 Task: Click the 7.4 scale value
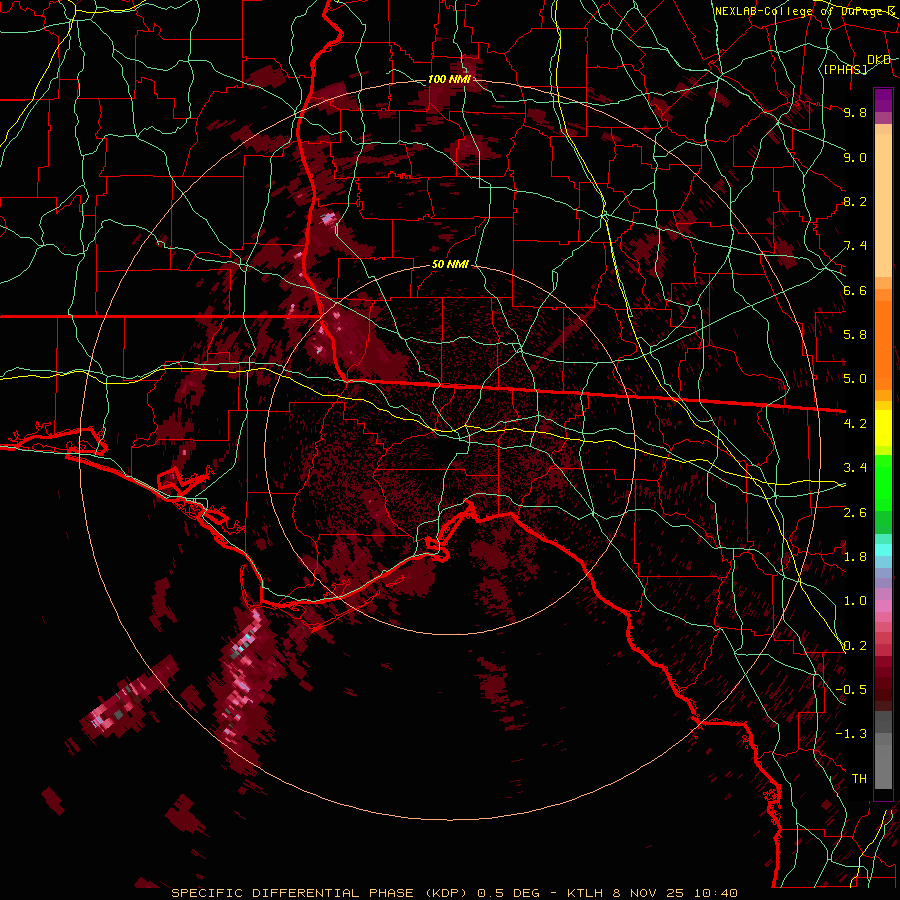click(855, 246)
